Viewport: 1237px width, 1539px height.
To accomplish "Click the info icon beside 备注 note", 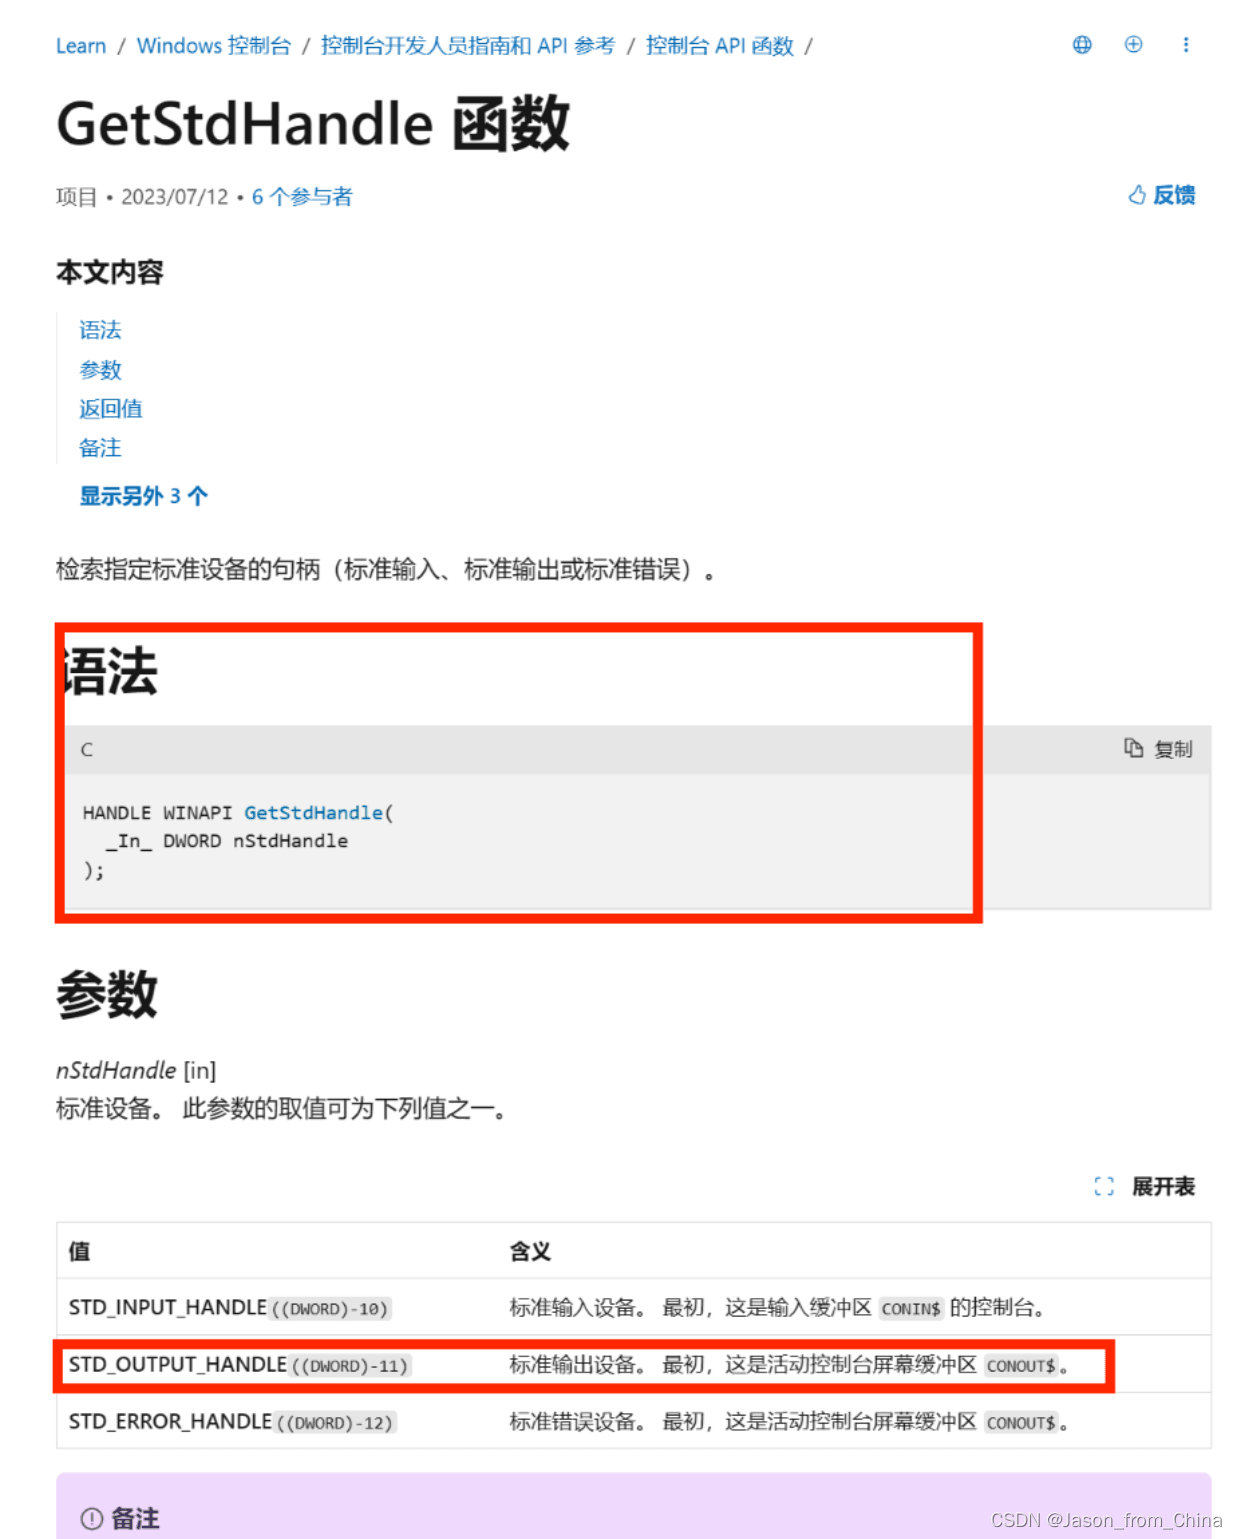I will tap(92, 1518).
